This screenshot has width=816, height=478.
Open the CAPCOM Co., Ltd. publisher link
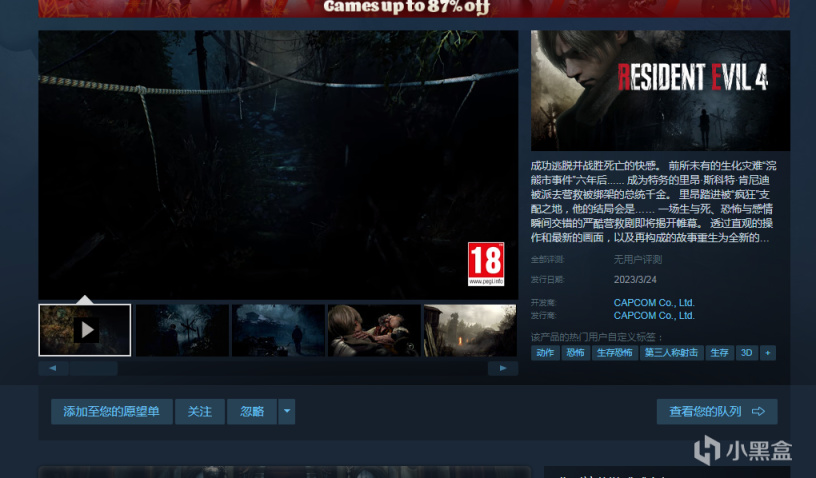[x=654, y=315]
